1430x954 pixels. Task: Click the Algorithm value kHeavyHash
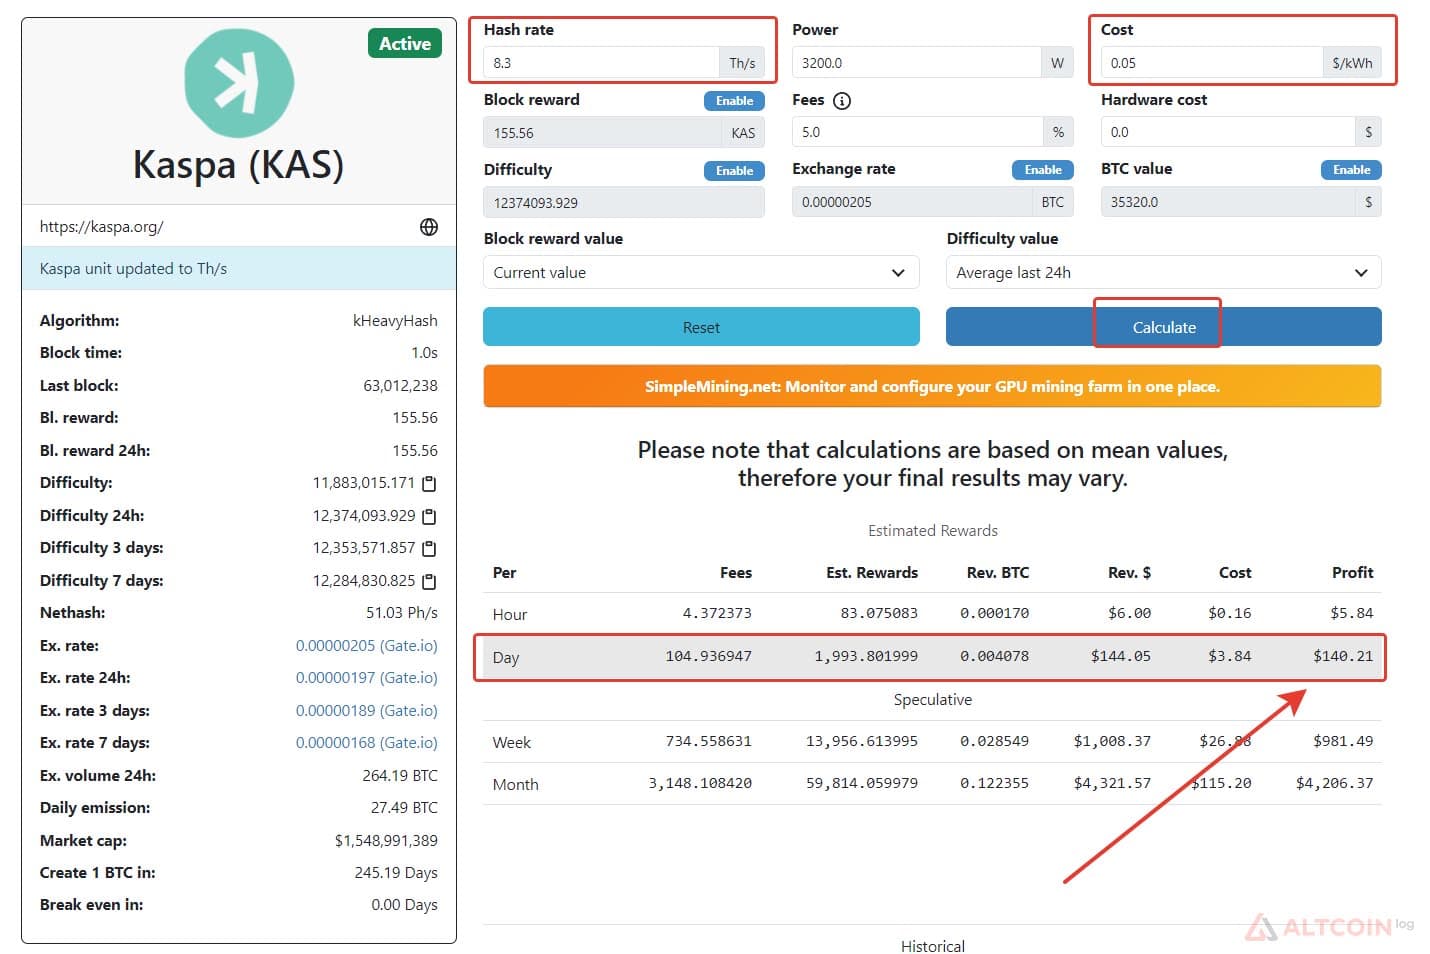pyautogui.click(x=395, y=321)
